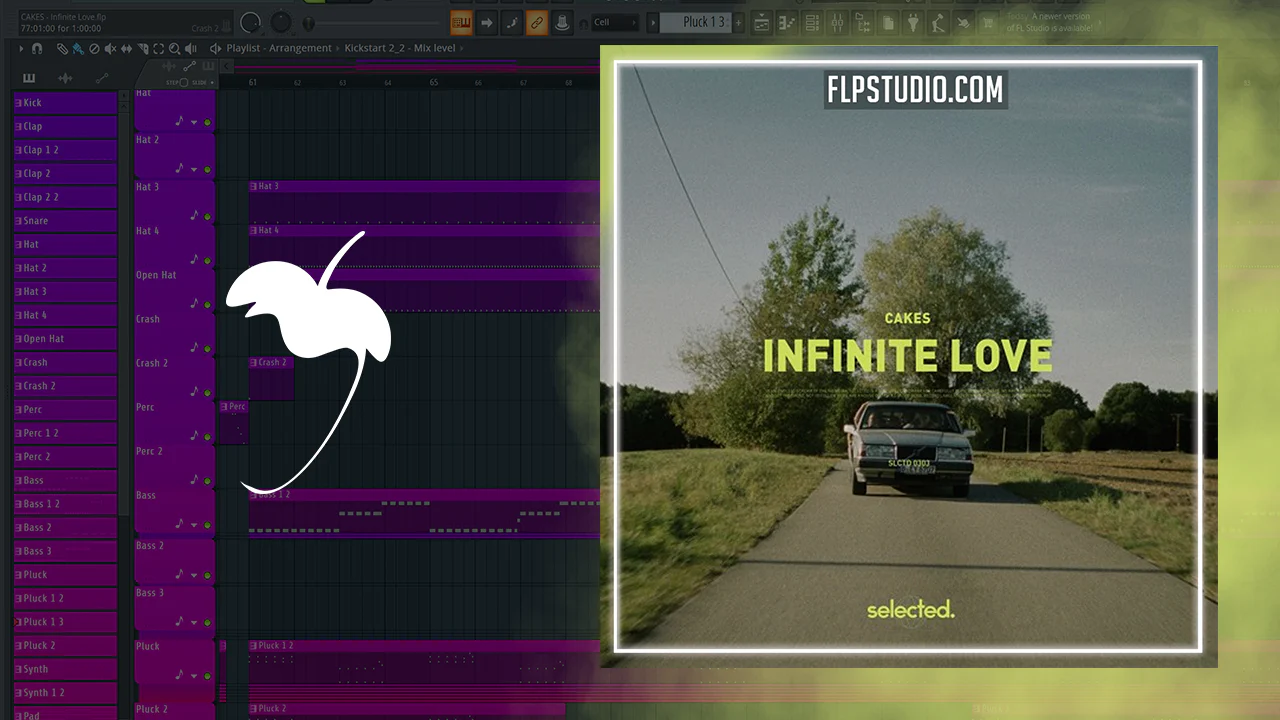
Task: Select the Slip tool in Playlist toolbar
Action: (x=126, y=48)
